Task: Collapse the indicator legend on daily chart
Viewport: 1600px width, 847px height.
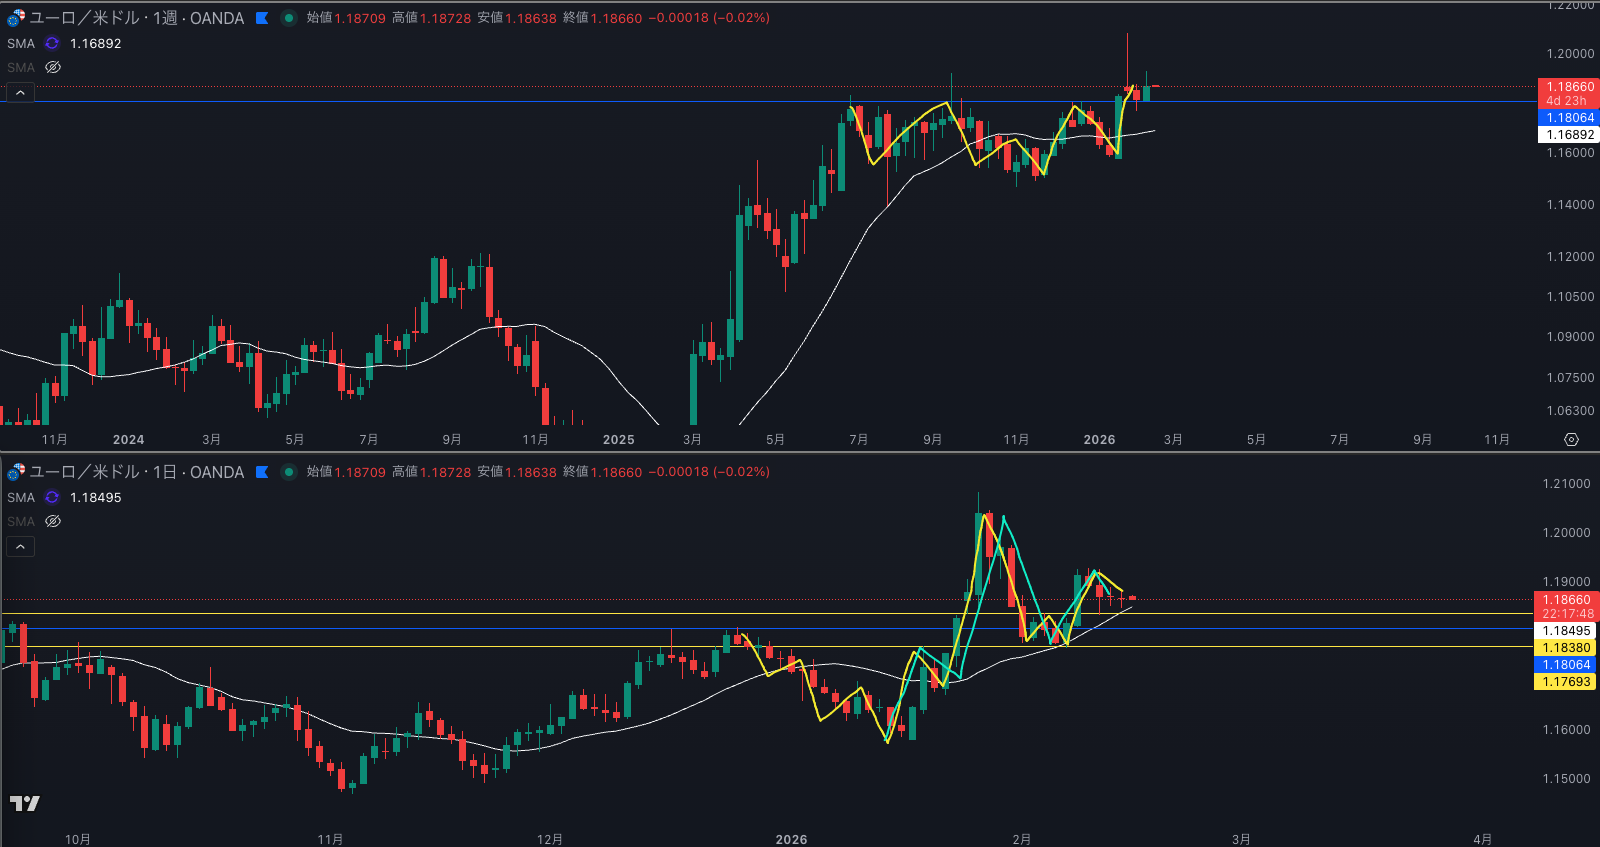Action: click(x=20, y=547)
